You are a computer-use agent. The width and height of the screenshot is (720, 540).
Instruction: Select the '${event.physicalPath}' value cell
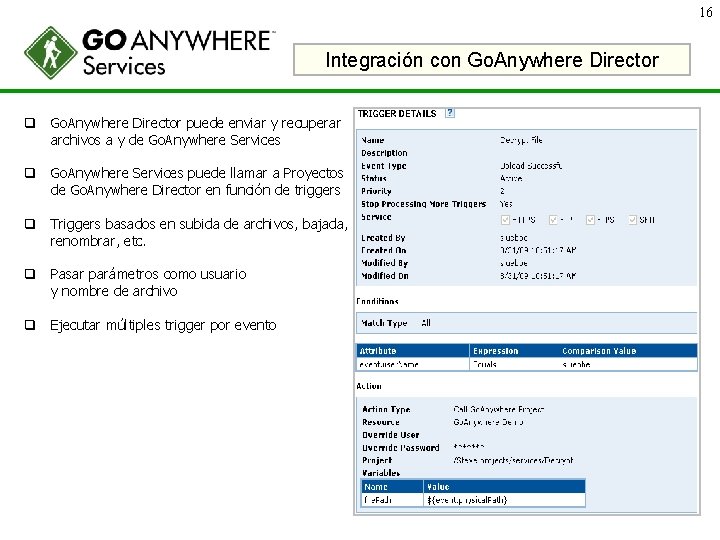504,500
